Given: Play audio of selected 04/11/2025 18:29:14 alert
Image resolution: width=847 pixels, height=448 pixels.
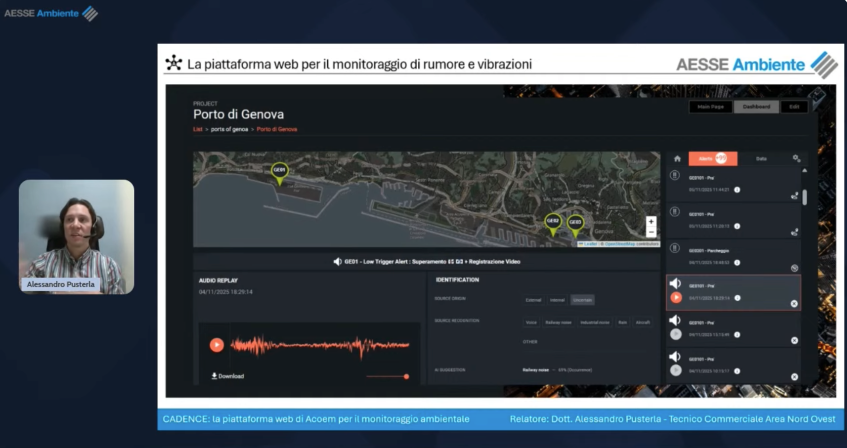Looking at the screenshot, I should click(676, 297).
